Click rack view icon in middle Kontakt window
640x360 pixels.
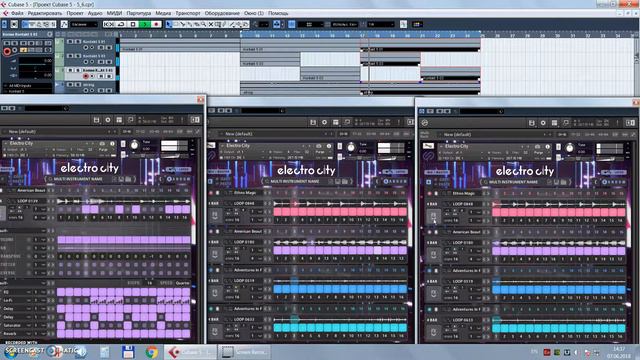[336, 122]
